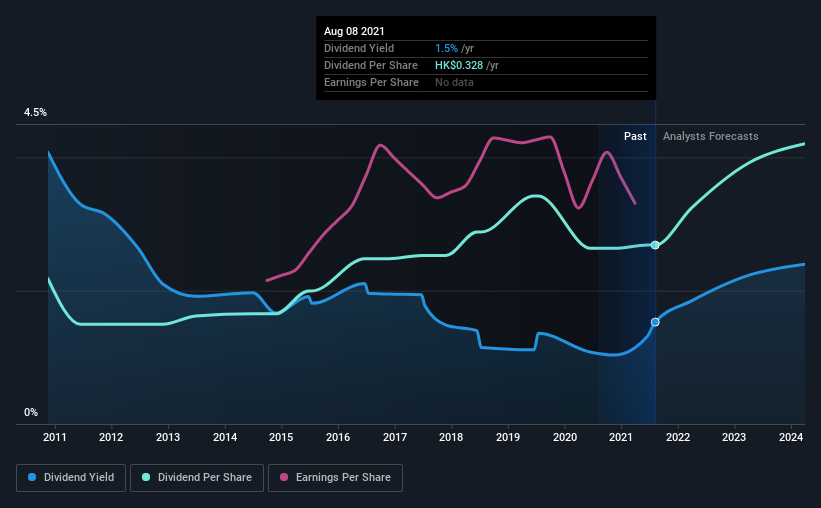The width and height of the screenshot is (821, 508).
Task: Toggle the Dividend Yield legend button
Action: [x=71, y=478]
